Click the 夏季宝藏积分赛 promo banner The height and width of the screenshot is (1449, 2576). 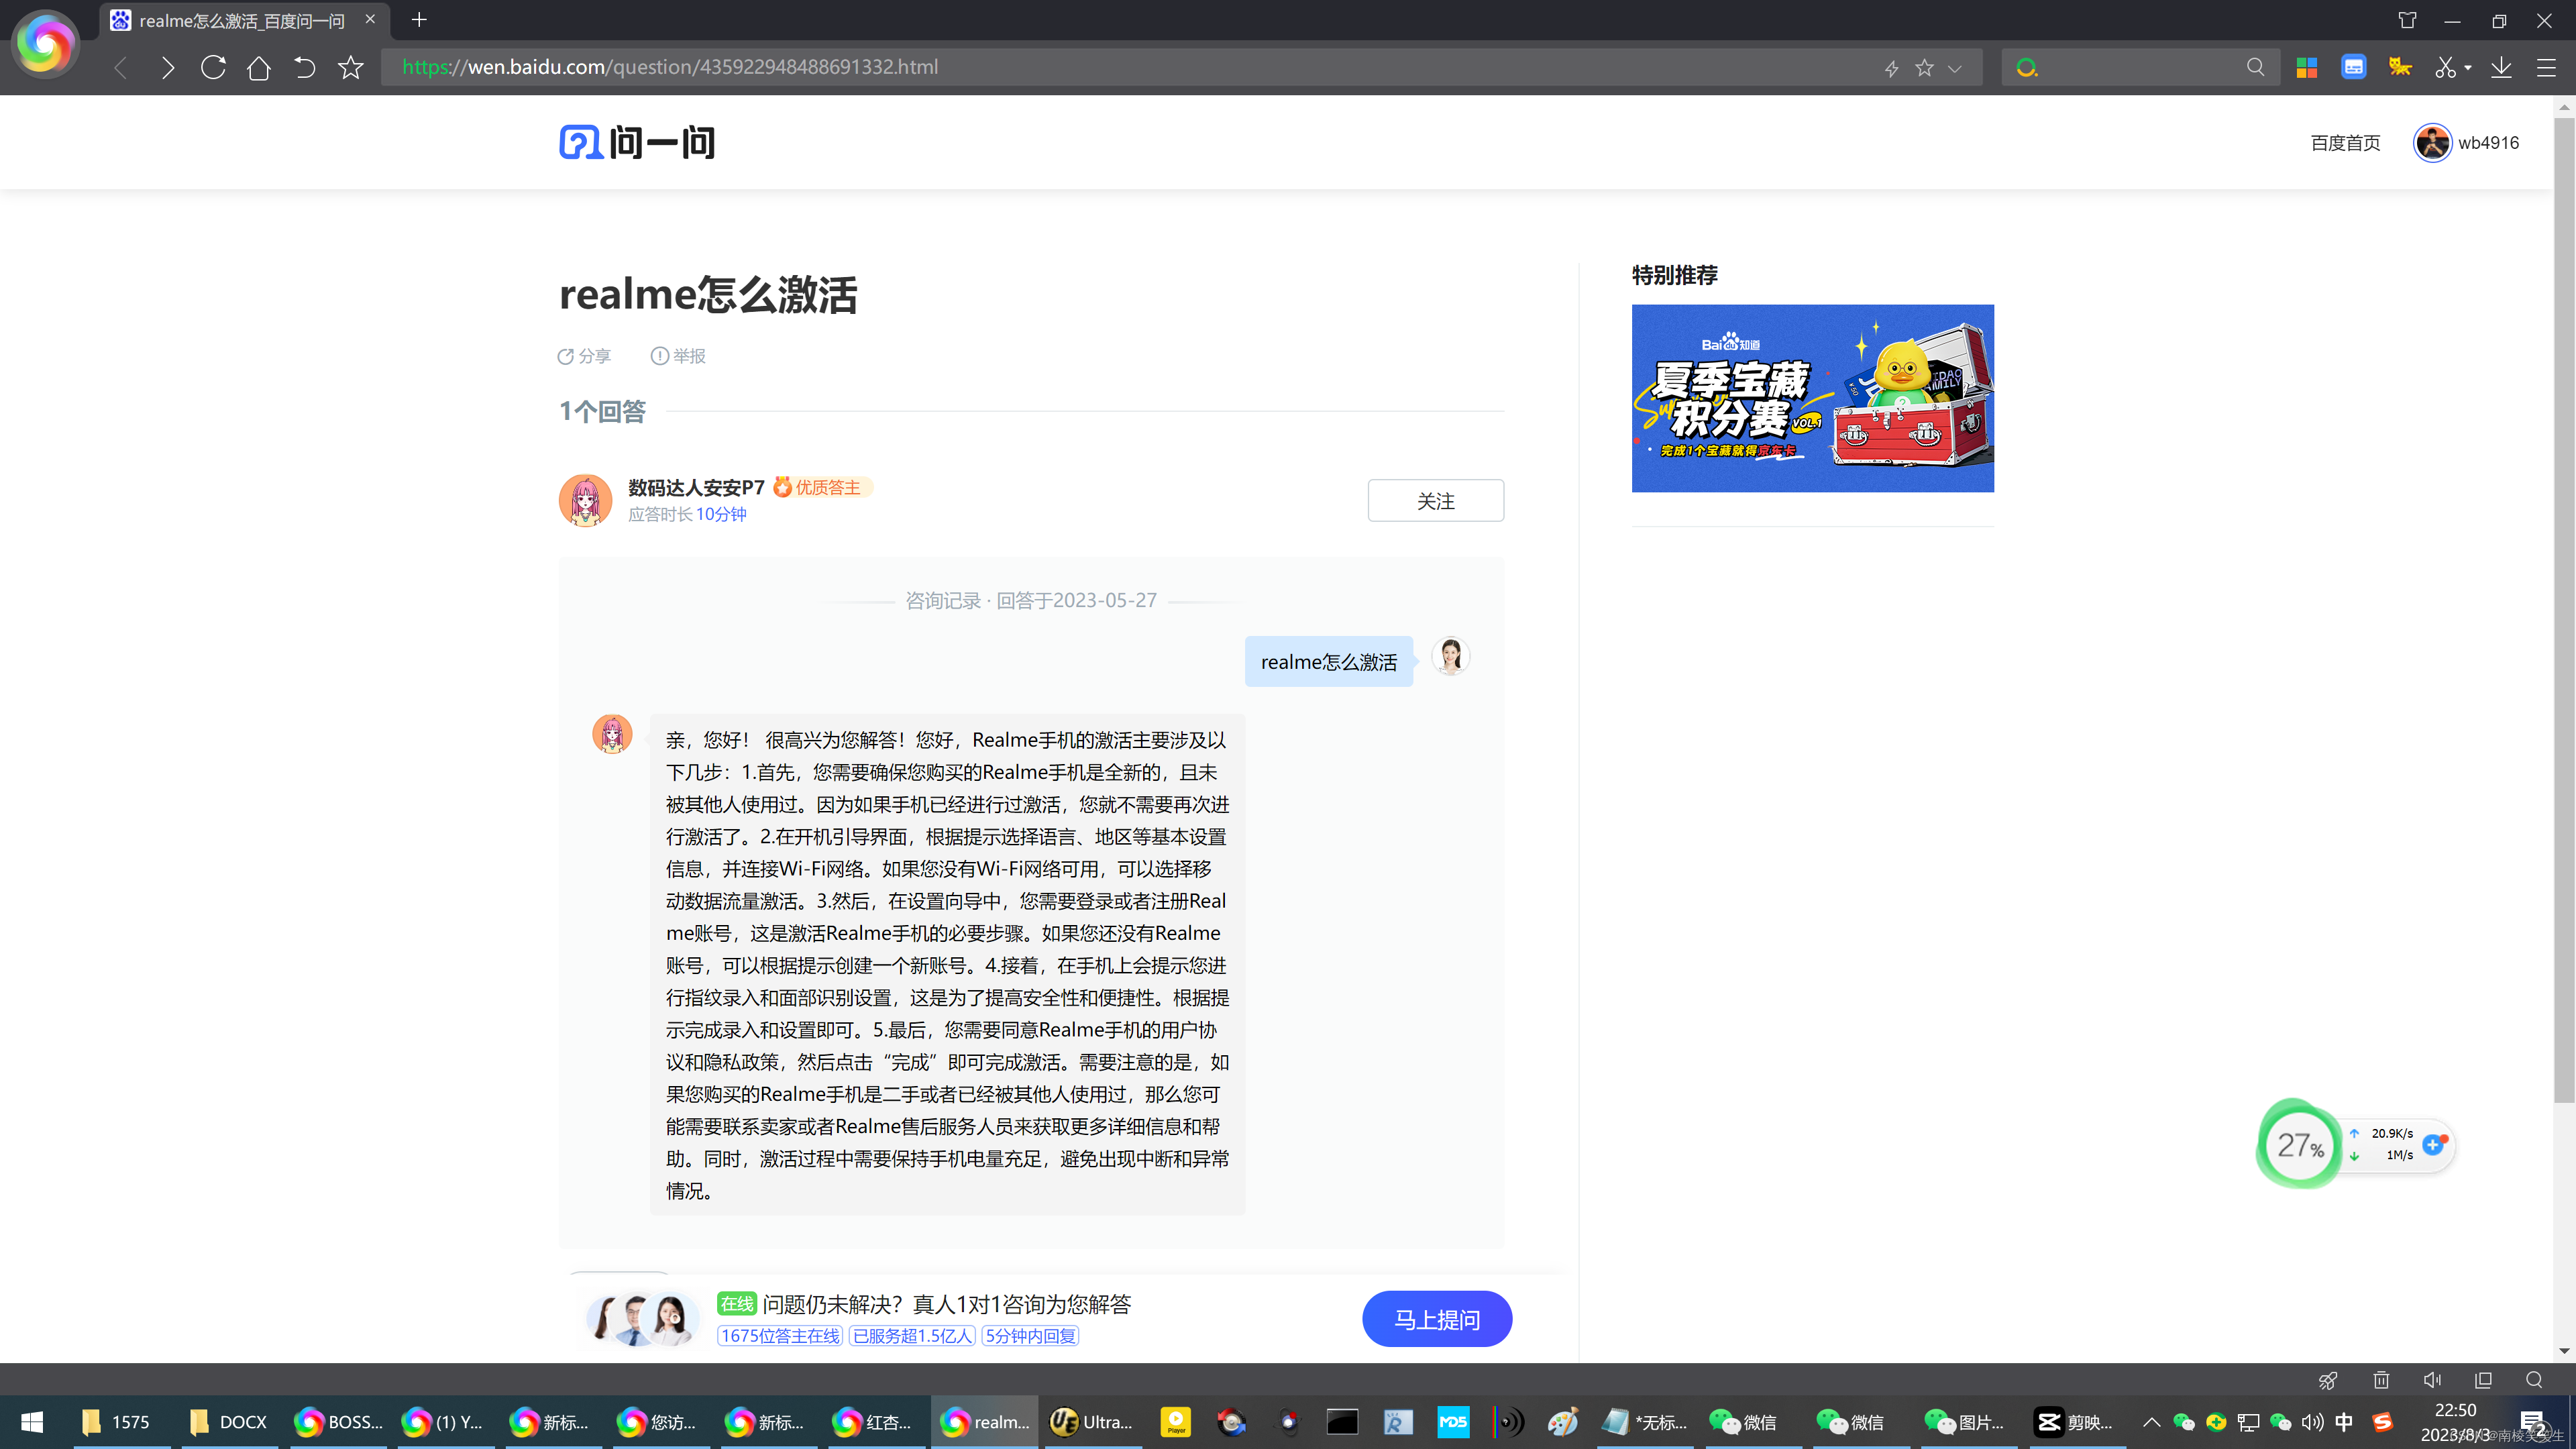pyautogui.click(x=1812, y=398)
